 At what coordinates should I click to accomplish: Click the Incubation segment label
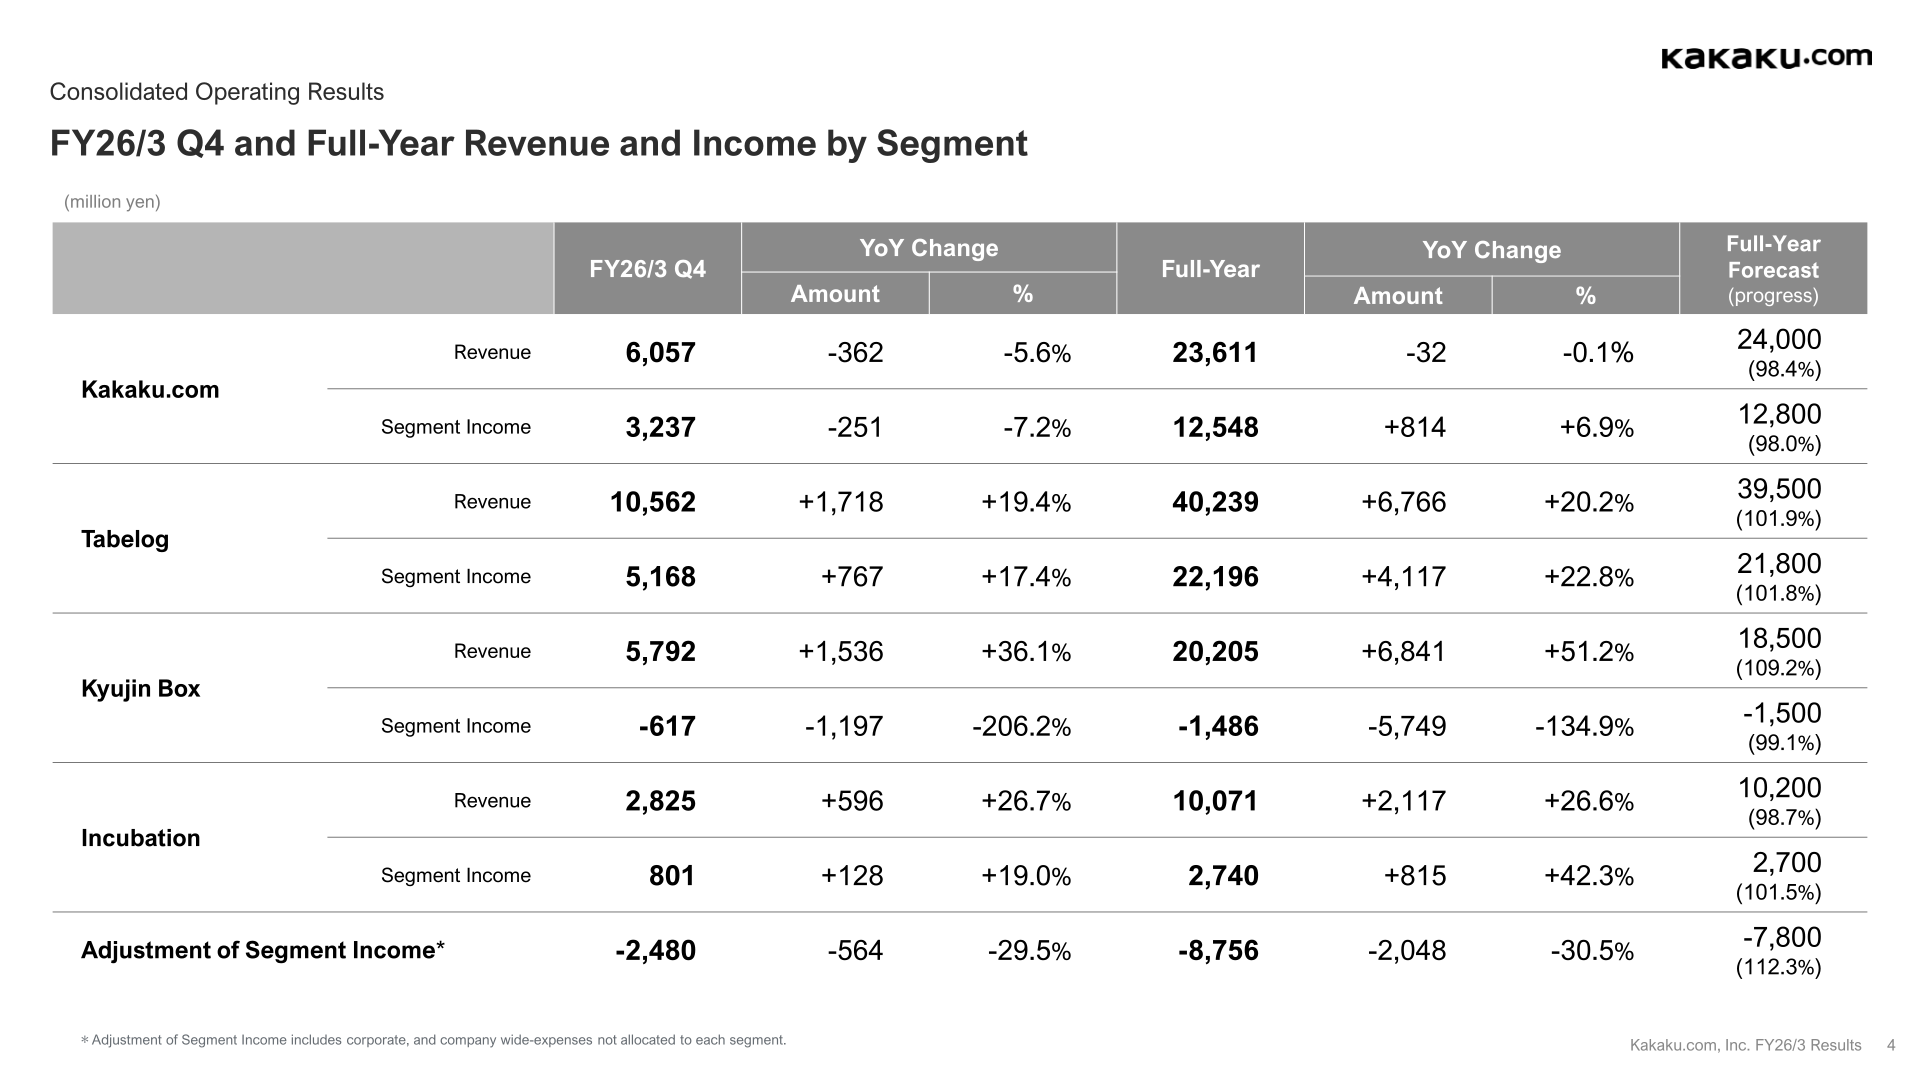[140, 838]
